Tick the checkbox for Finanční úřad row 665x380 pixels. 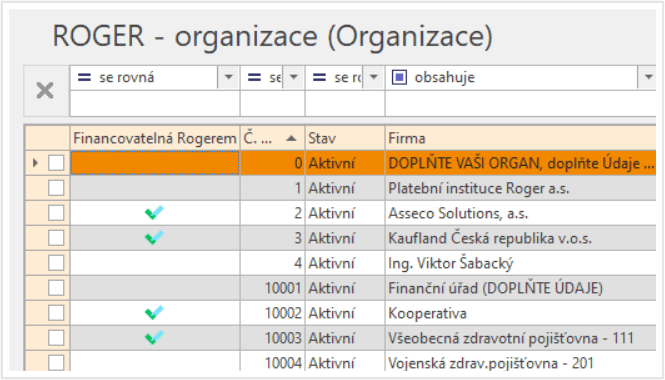click(56, 288)
